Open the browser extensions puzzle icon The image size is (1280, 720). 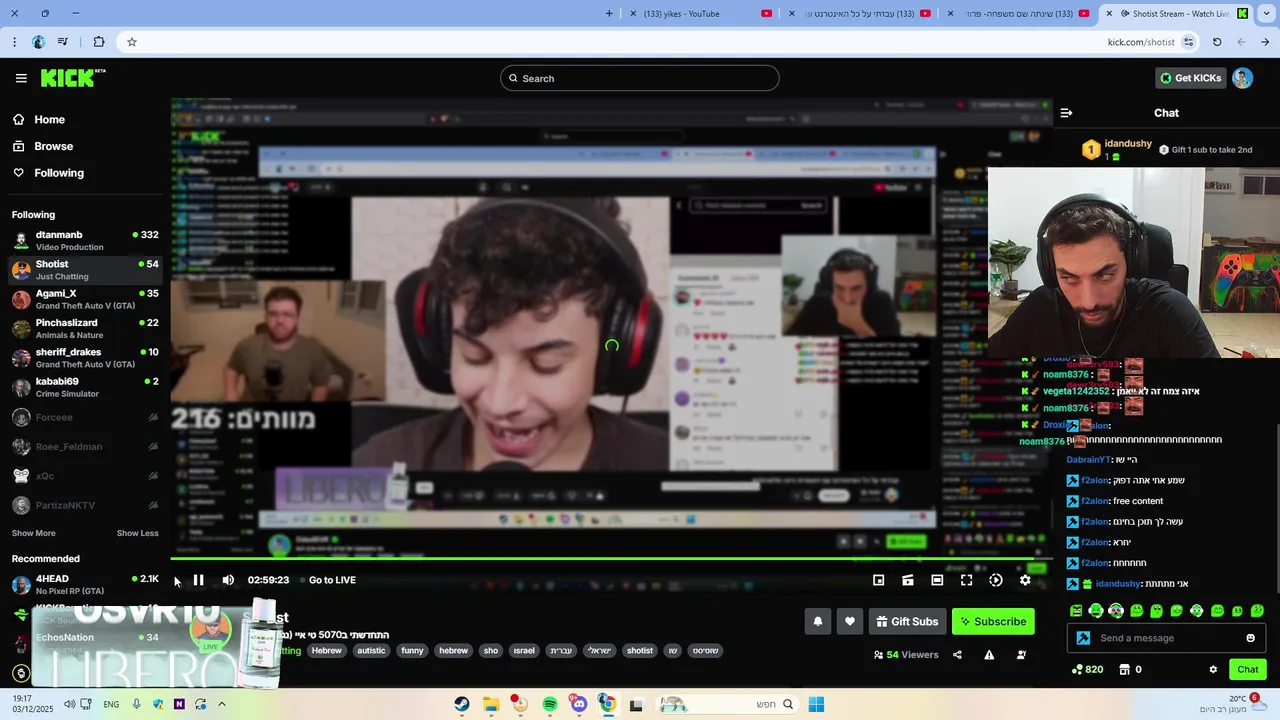pyautogui.click(x=98, y=42)
